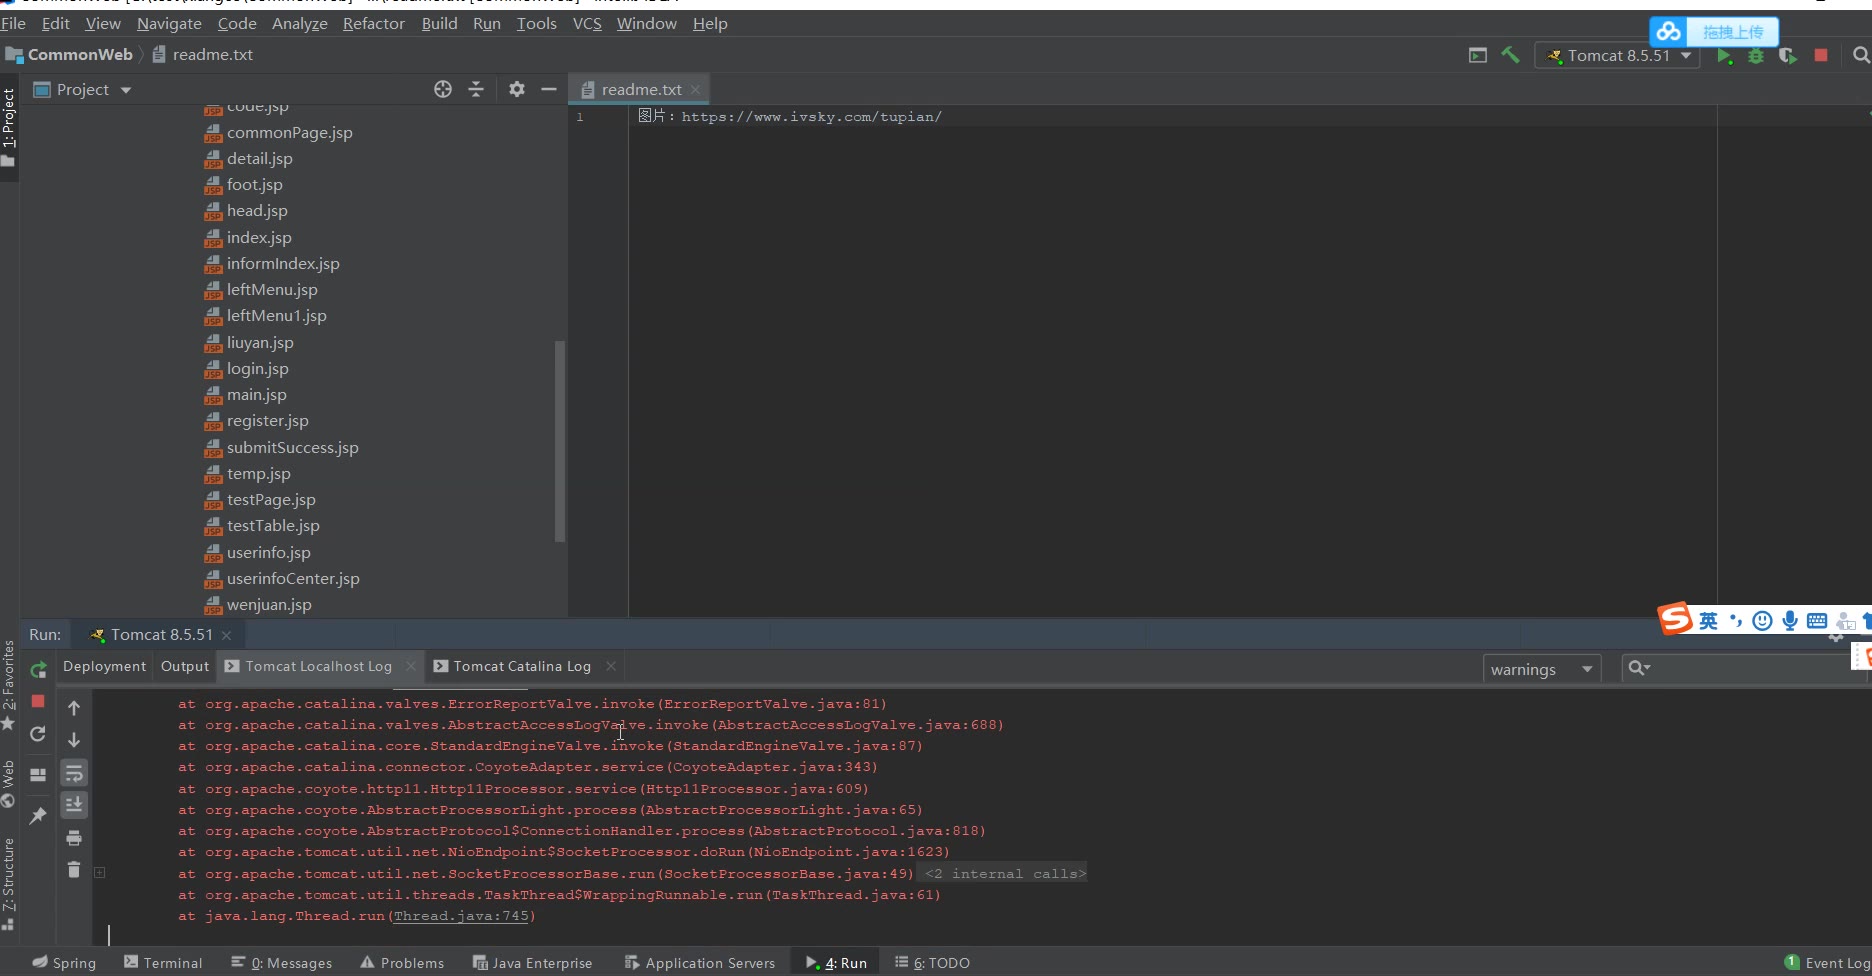Run Tomcat with the green play icon
Screen dimensions: 1872x976
1724,56
